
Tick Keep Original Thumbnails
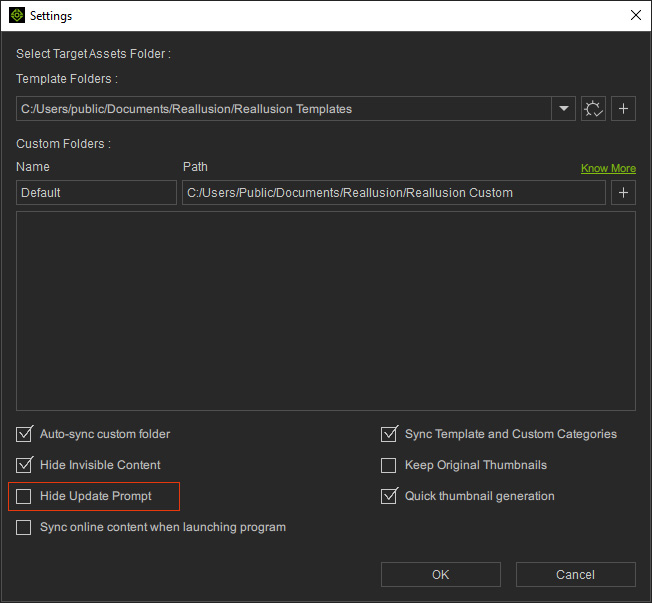pyautogui.click(x=389, y=465)
